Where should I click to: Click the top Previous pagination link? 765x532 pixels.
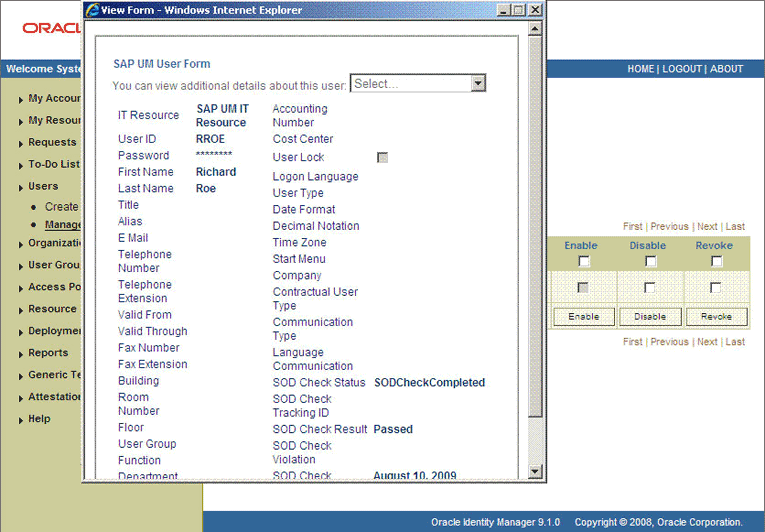click(x=669, y=226)
